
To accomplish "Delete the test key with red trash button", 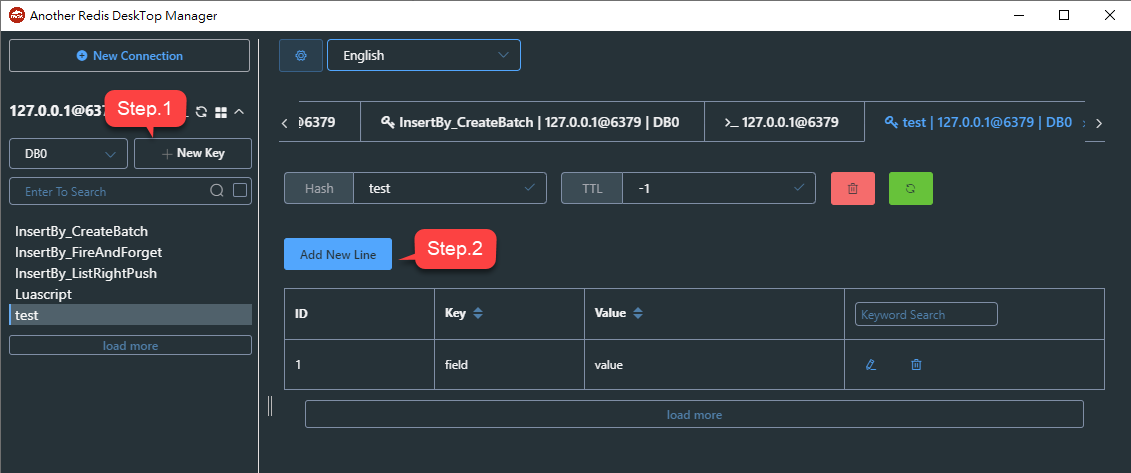I will [x=853, y=188].
